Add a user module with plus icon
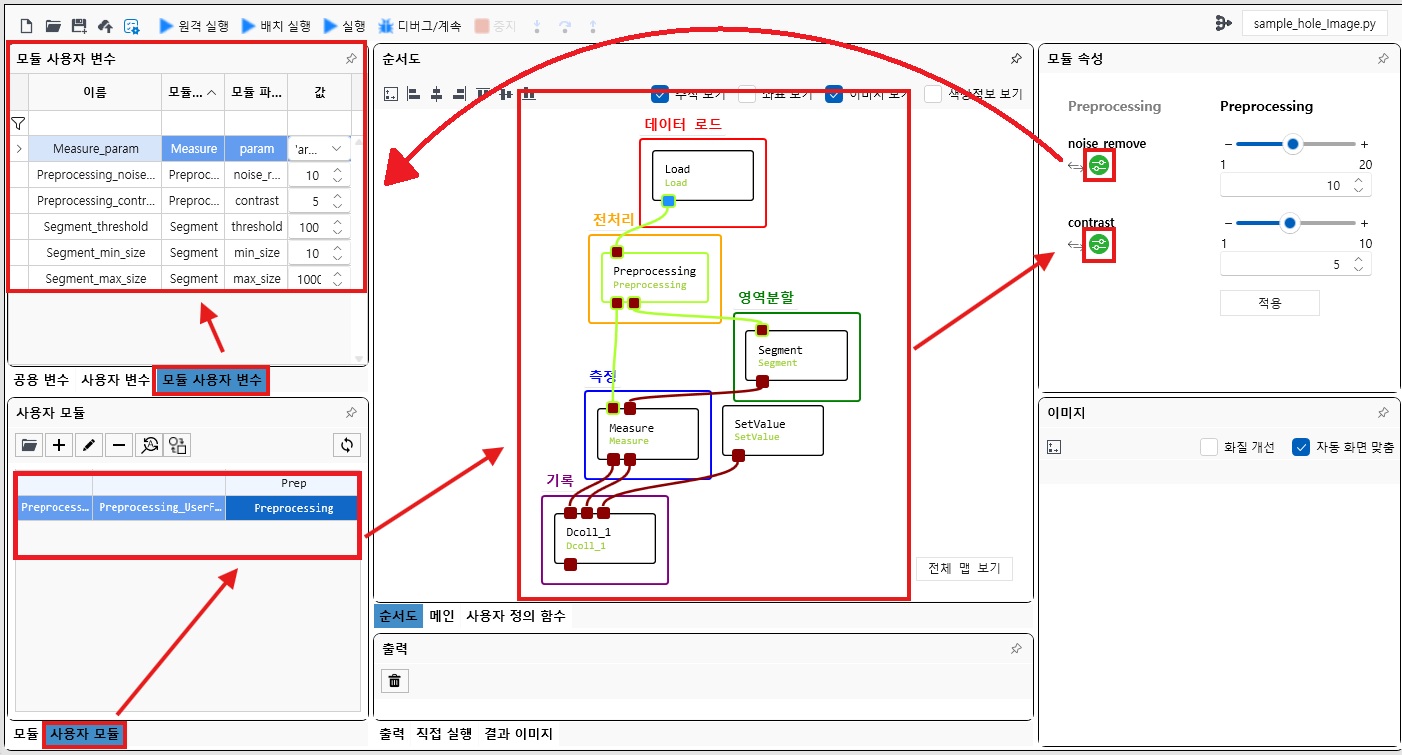 tap(60, 445)
